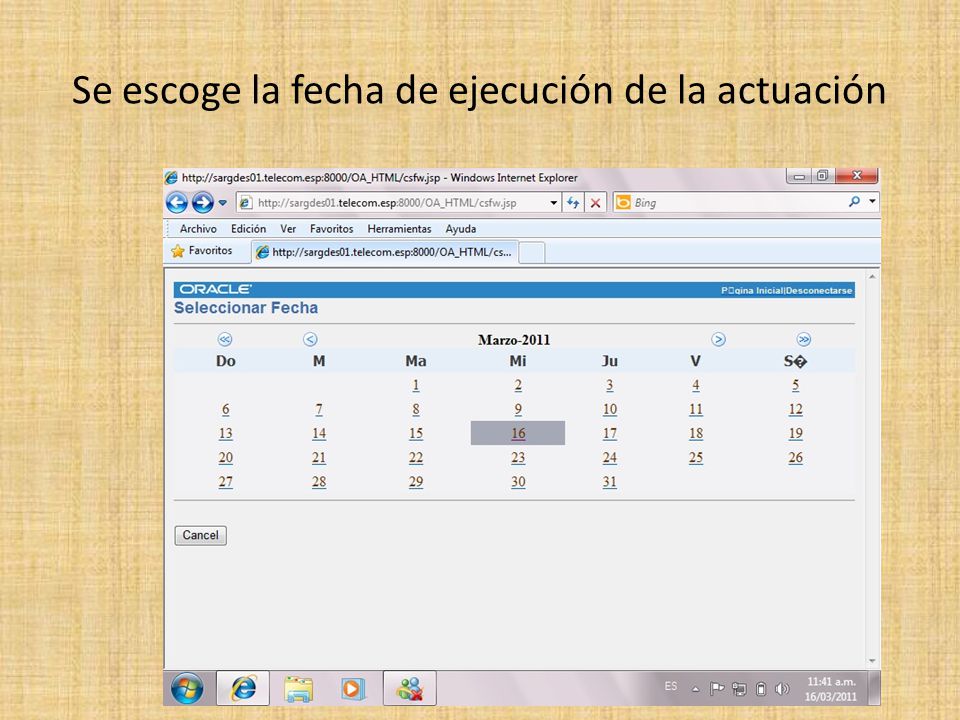Open the Action Center flag icon
Viewport: 960px width, 720px height.
[x=716, y=689]
